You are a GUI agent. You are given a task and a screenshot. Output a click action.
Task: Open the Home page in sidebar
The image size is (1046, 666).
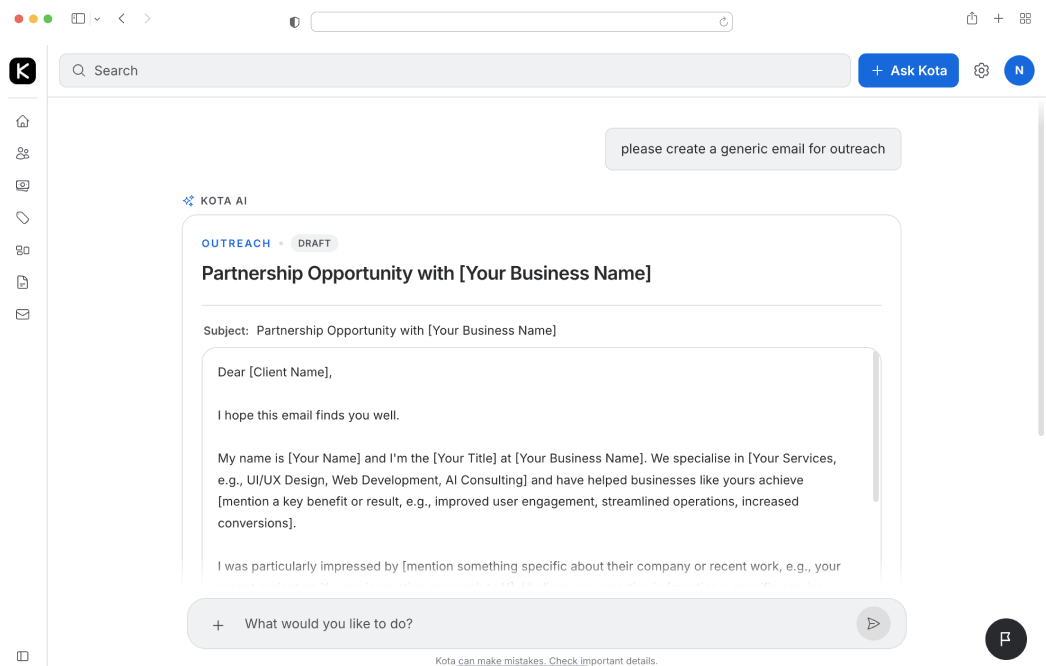click(23, 121)
